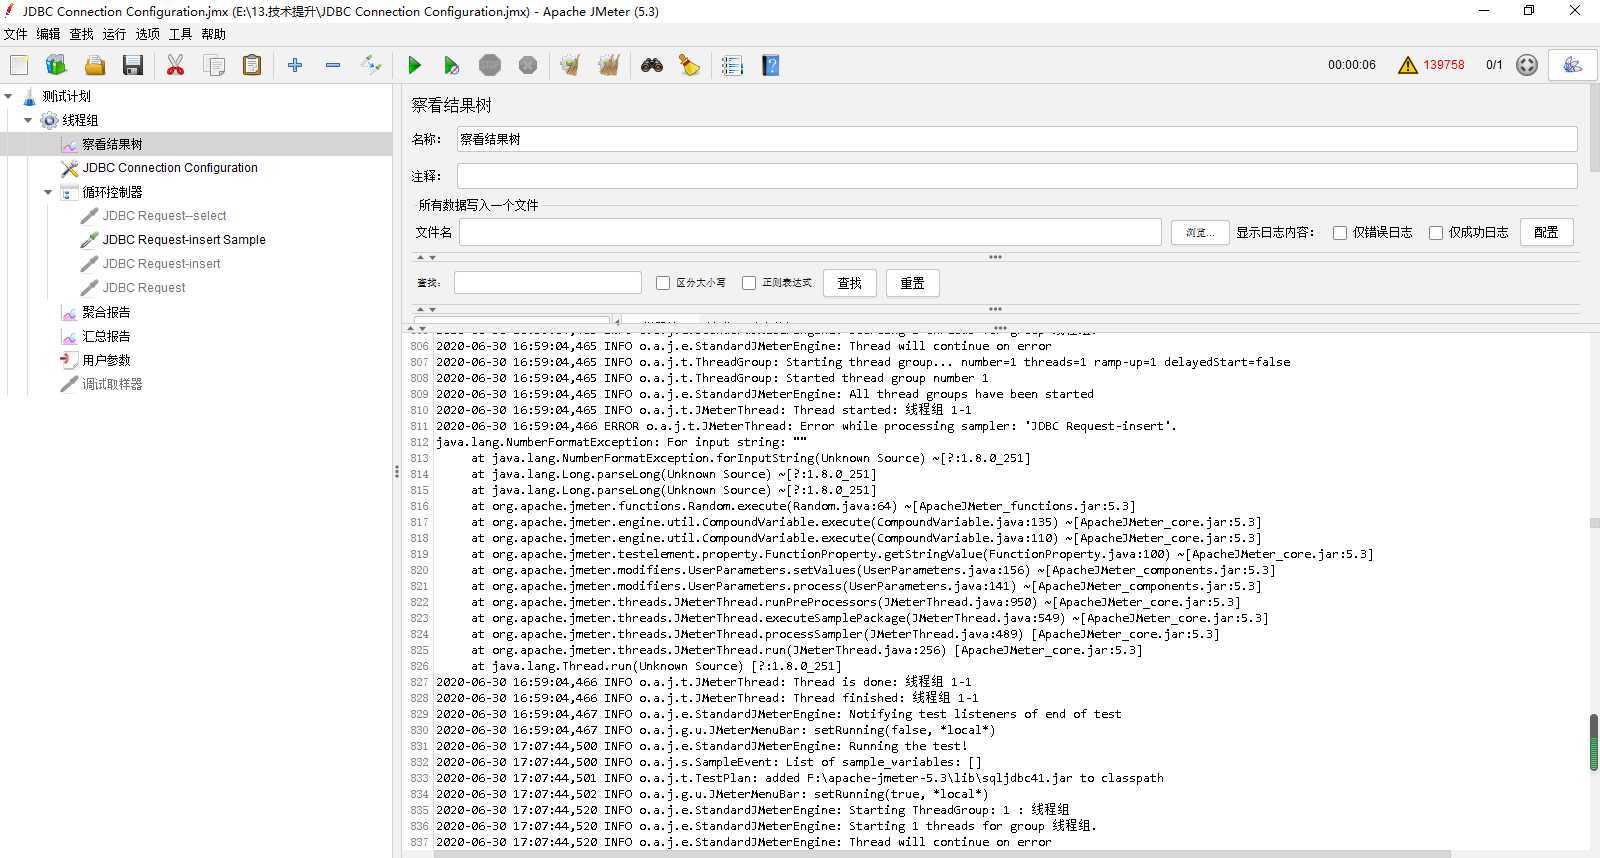The width and height of the screenshot is (1600, 858).
Task: Open the 选项 menu
Action: (147, 34)
